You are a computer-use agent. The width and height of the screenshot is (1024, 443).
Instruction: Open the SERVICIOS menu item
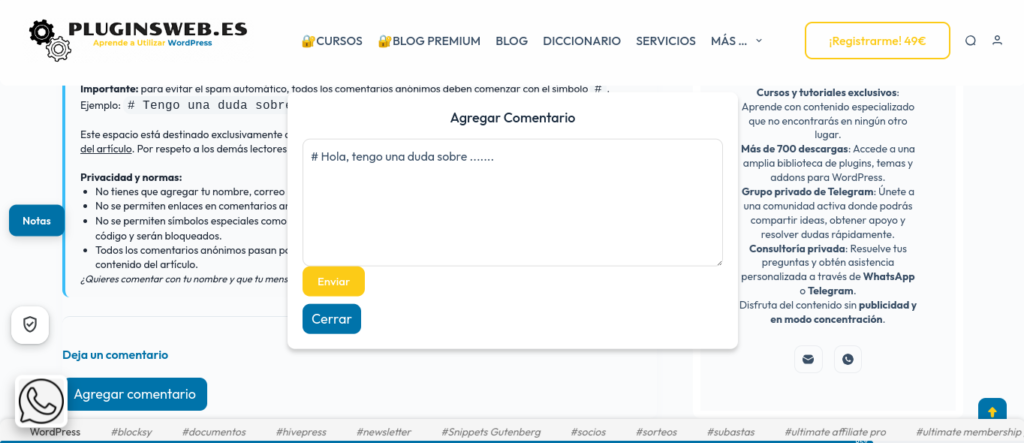[x=665, y=41]
